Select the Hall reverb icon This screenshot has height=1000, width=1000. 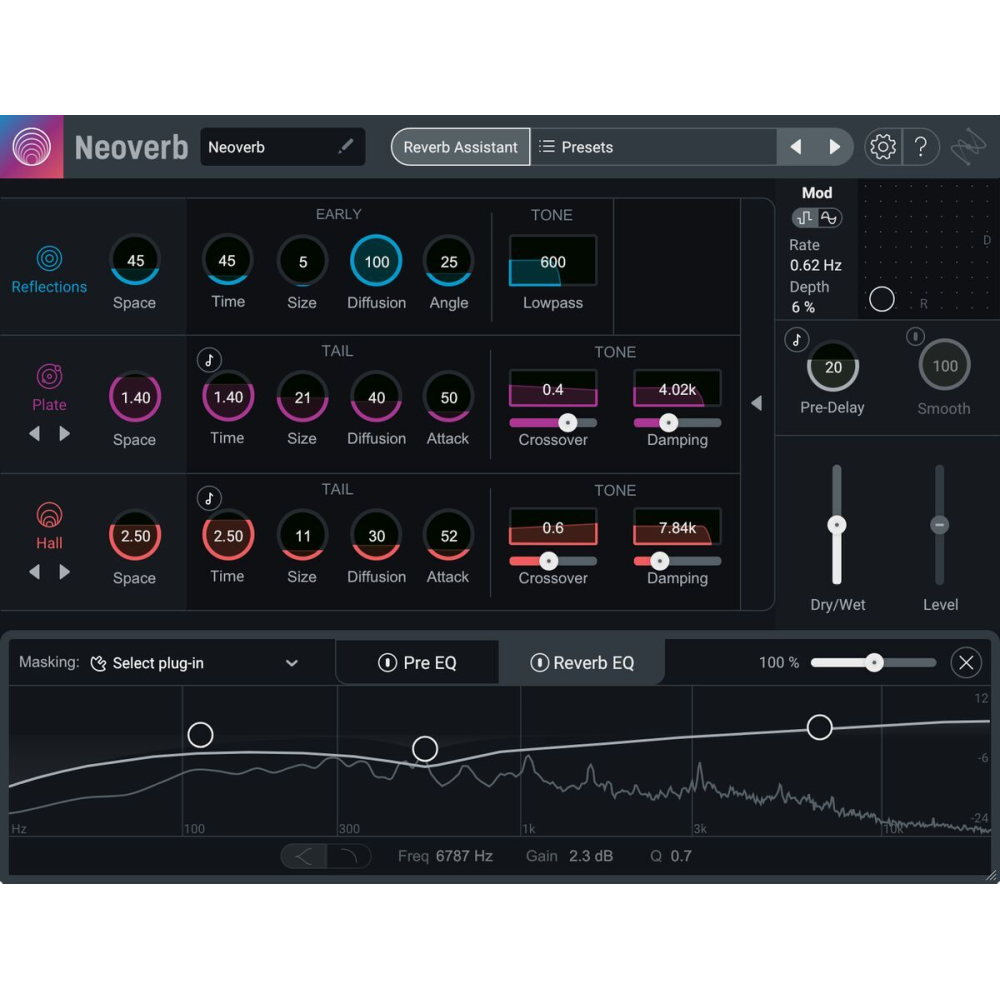[x=48, y=515]
